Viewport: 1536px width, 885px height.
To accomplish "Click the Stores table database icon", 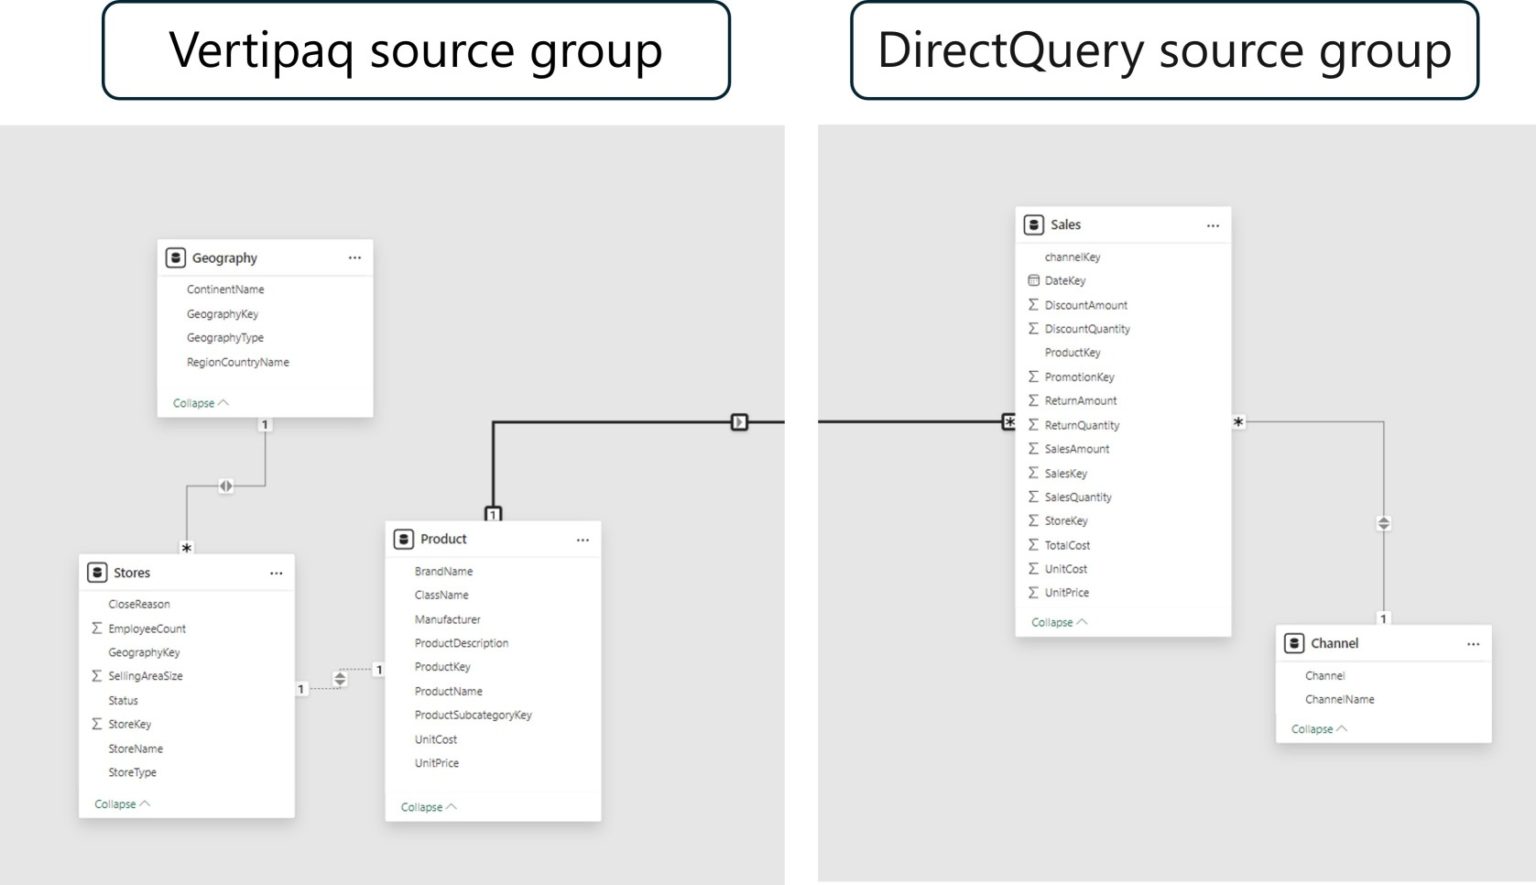I will (97, 572).
